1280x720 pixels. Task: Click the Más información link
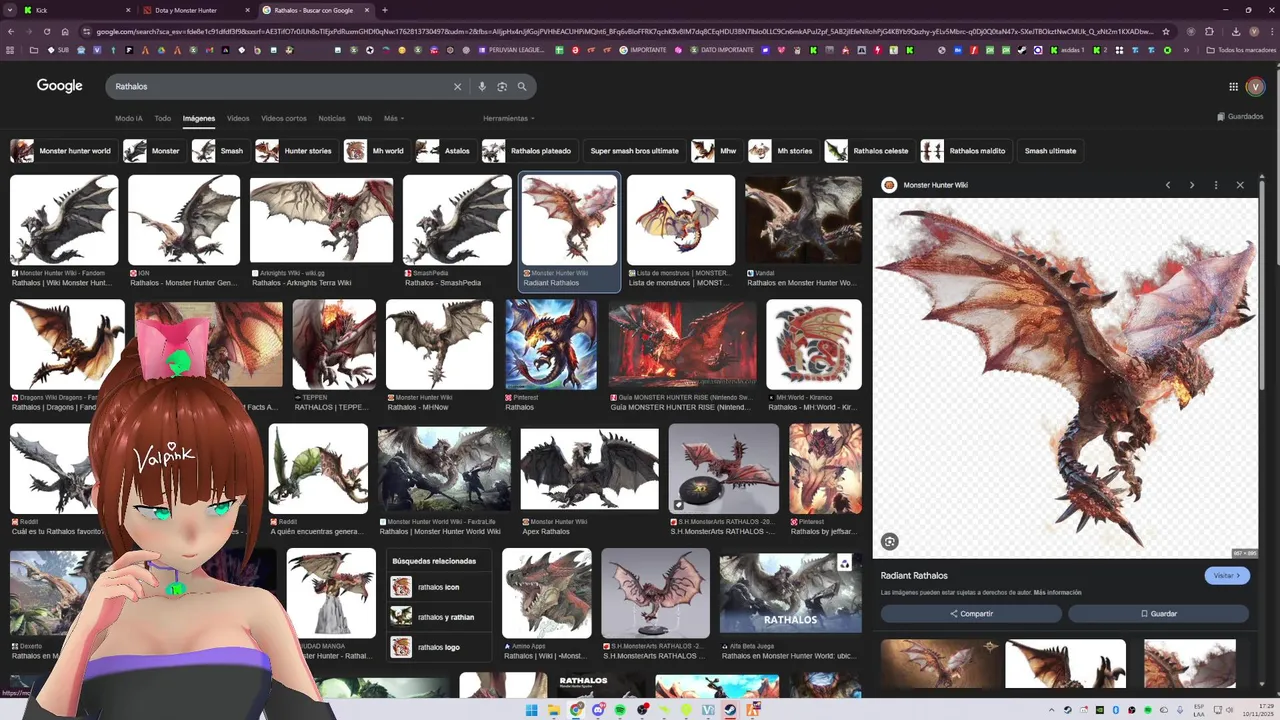coord(1057,593)
